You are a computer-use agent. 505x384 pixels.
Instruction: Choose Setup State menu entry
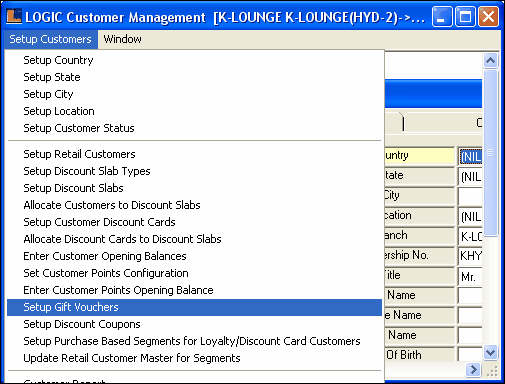coord(194,77)
